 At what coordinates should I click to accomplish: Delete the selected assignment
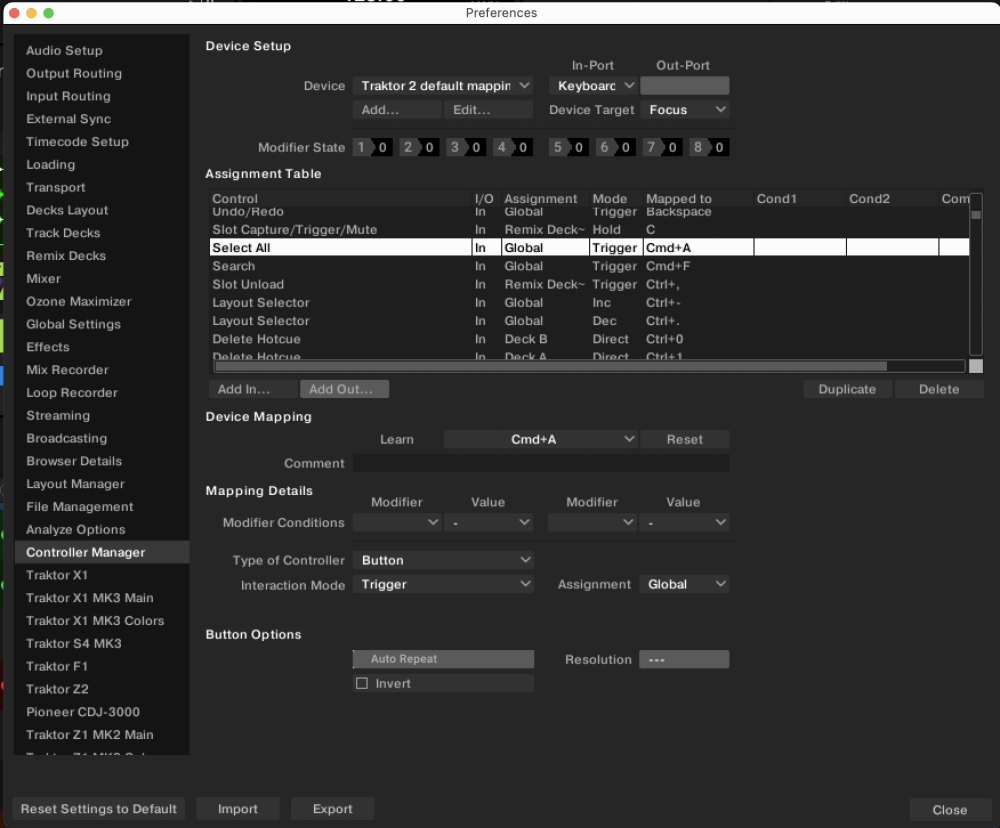click(x=939, y=389)
